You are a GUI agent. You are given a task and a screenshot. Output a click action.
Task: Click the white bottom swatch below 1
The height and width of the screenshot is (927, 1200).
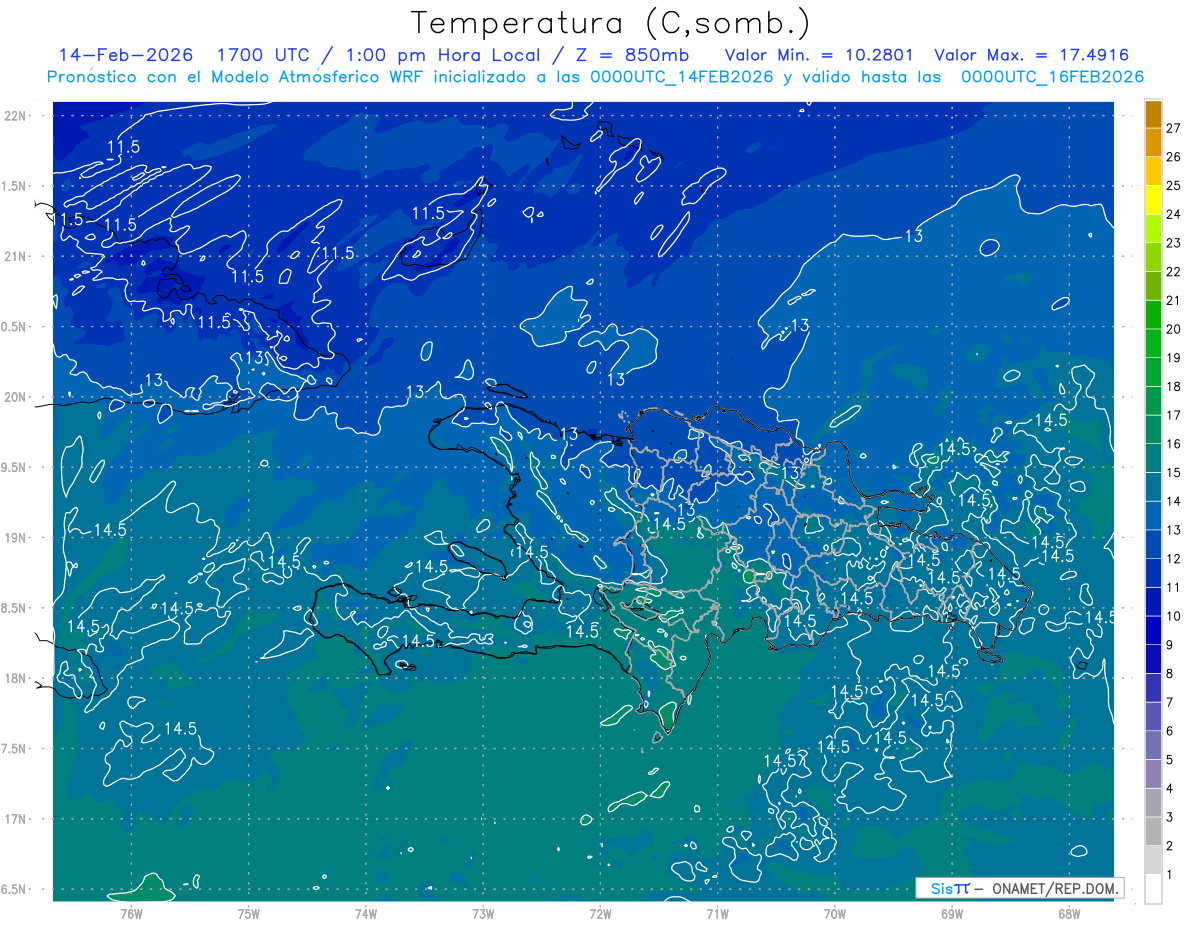(x=1153, y=889)
